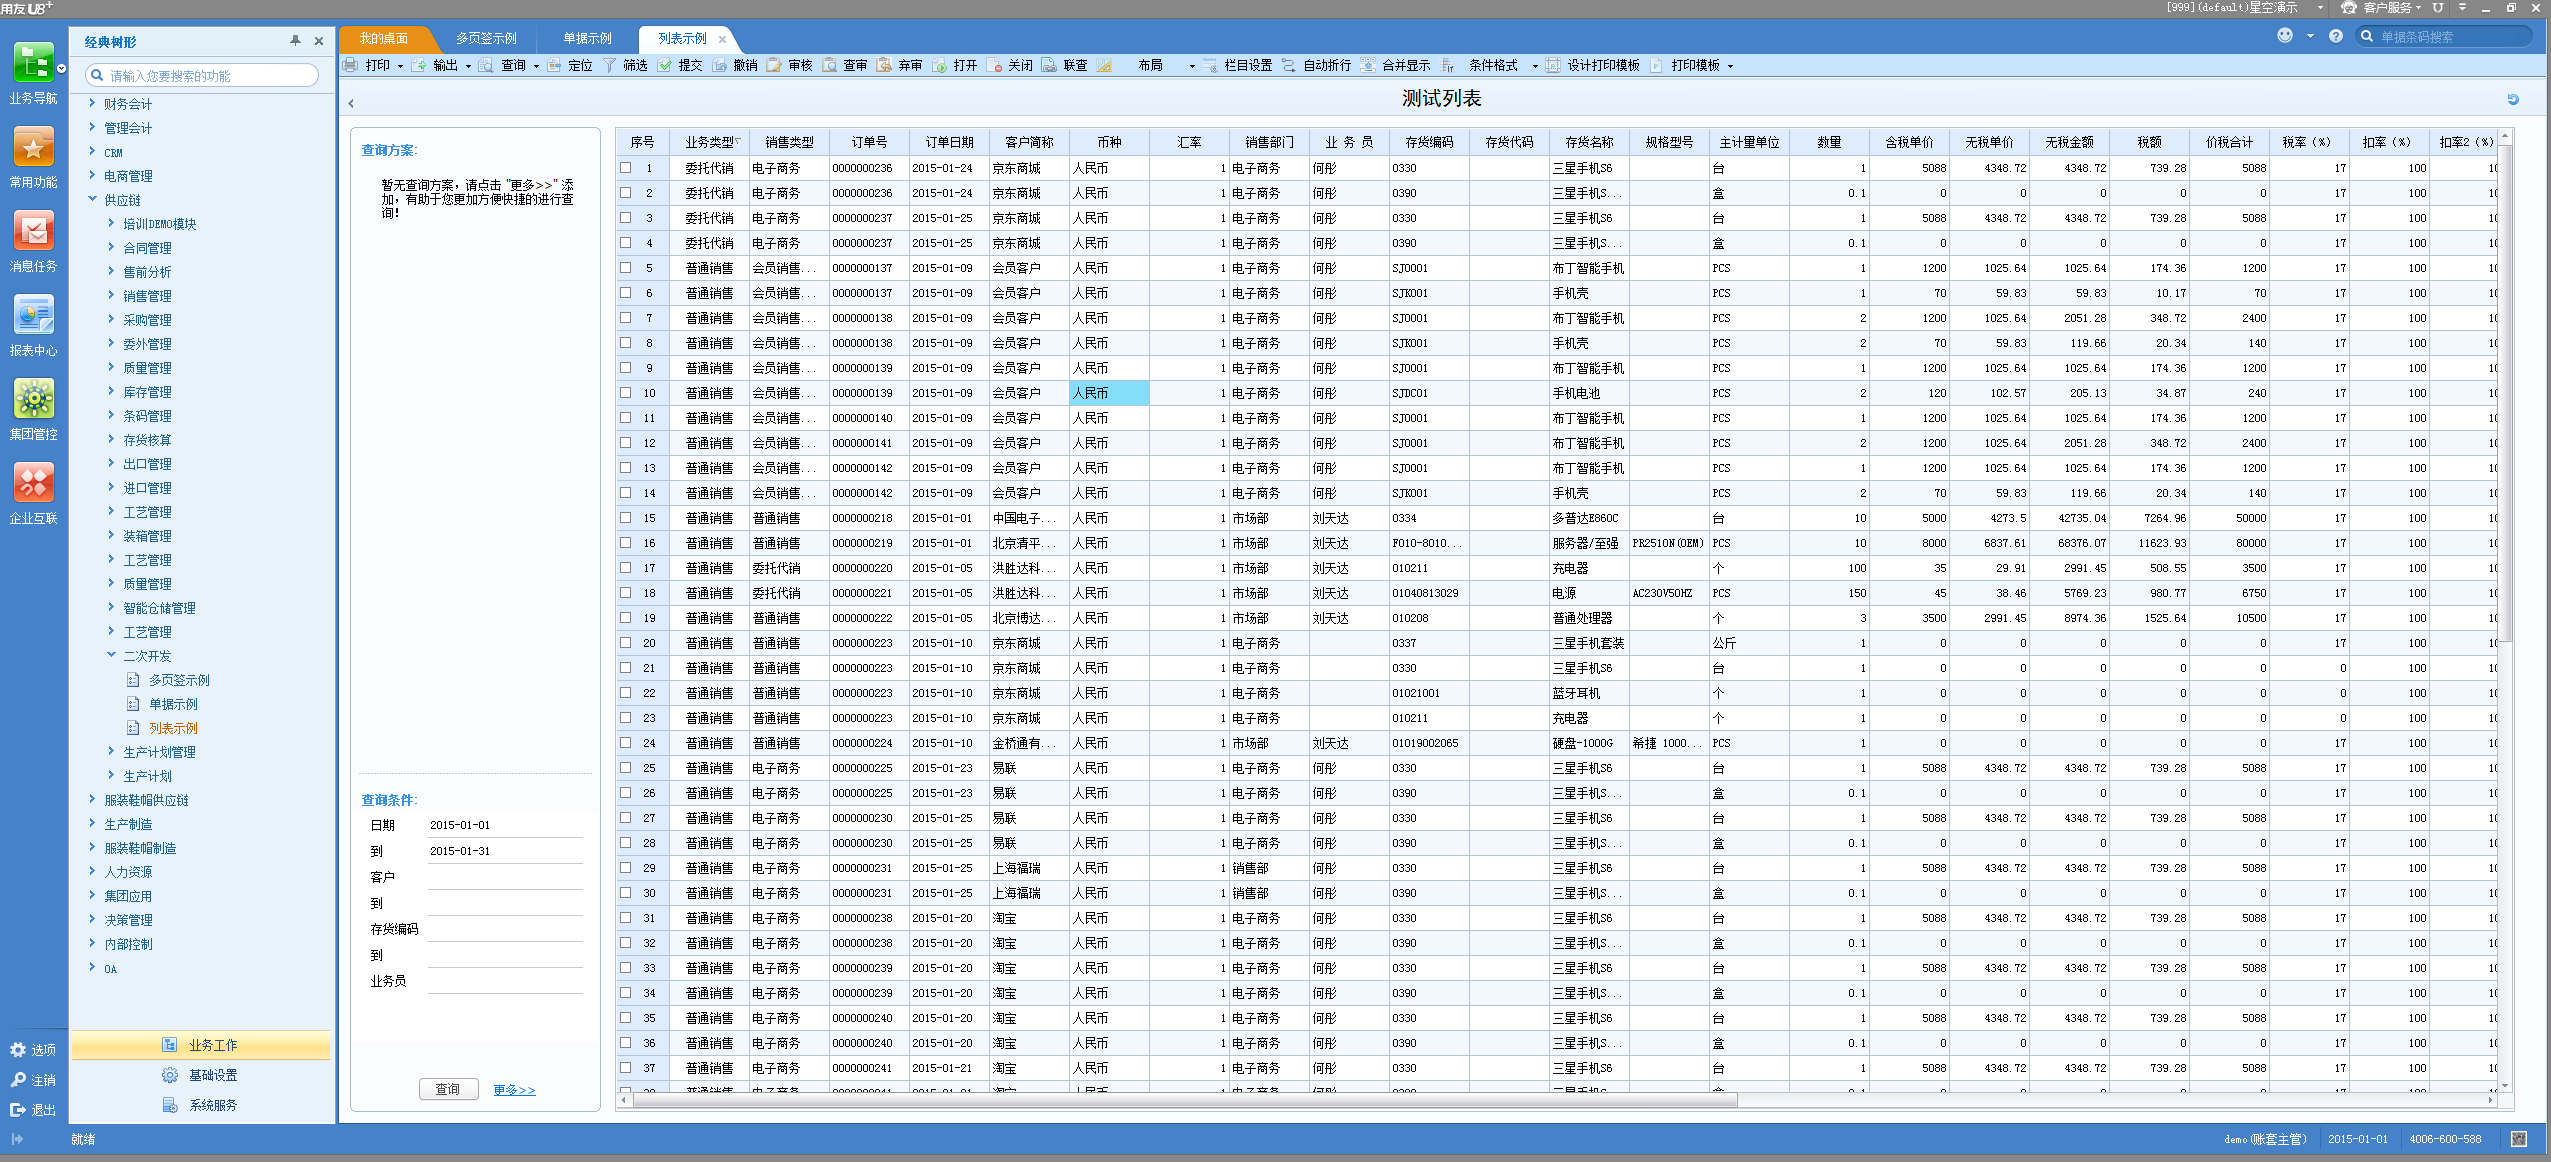2551x1162 pixels.
Task: Check the checkbox for row 33
Action: point(626,968)
